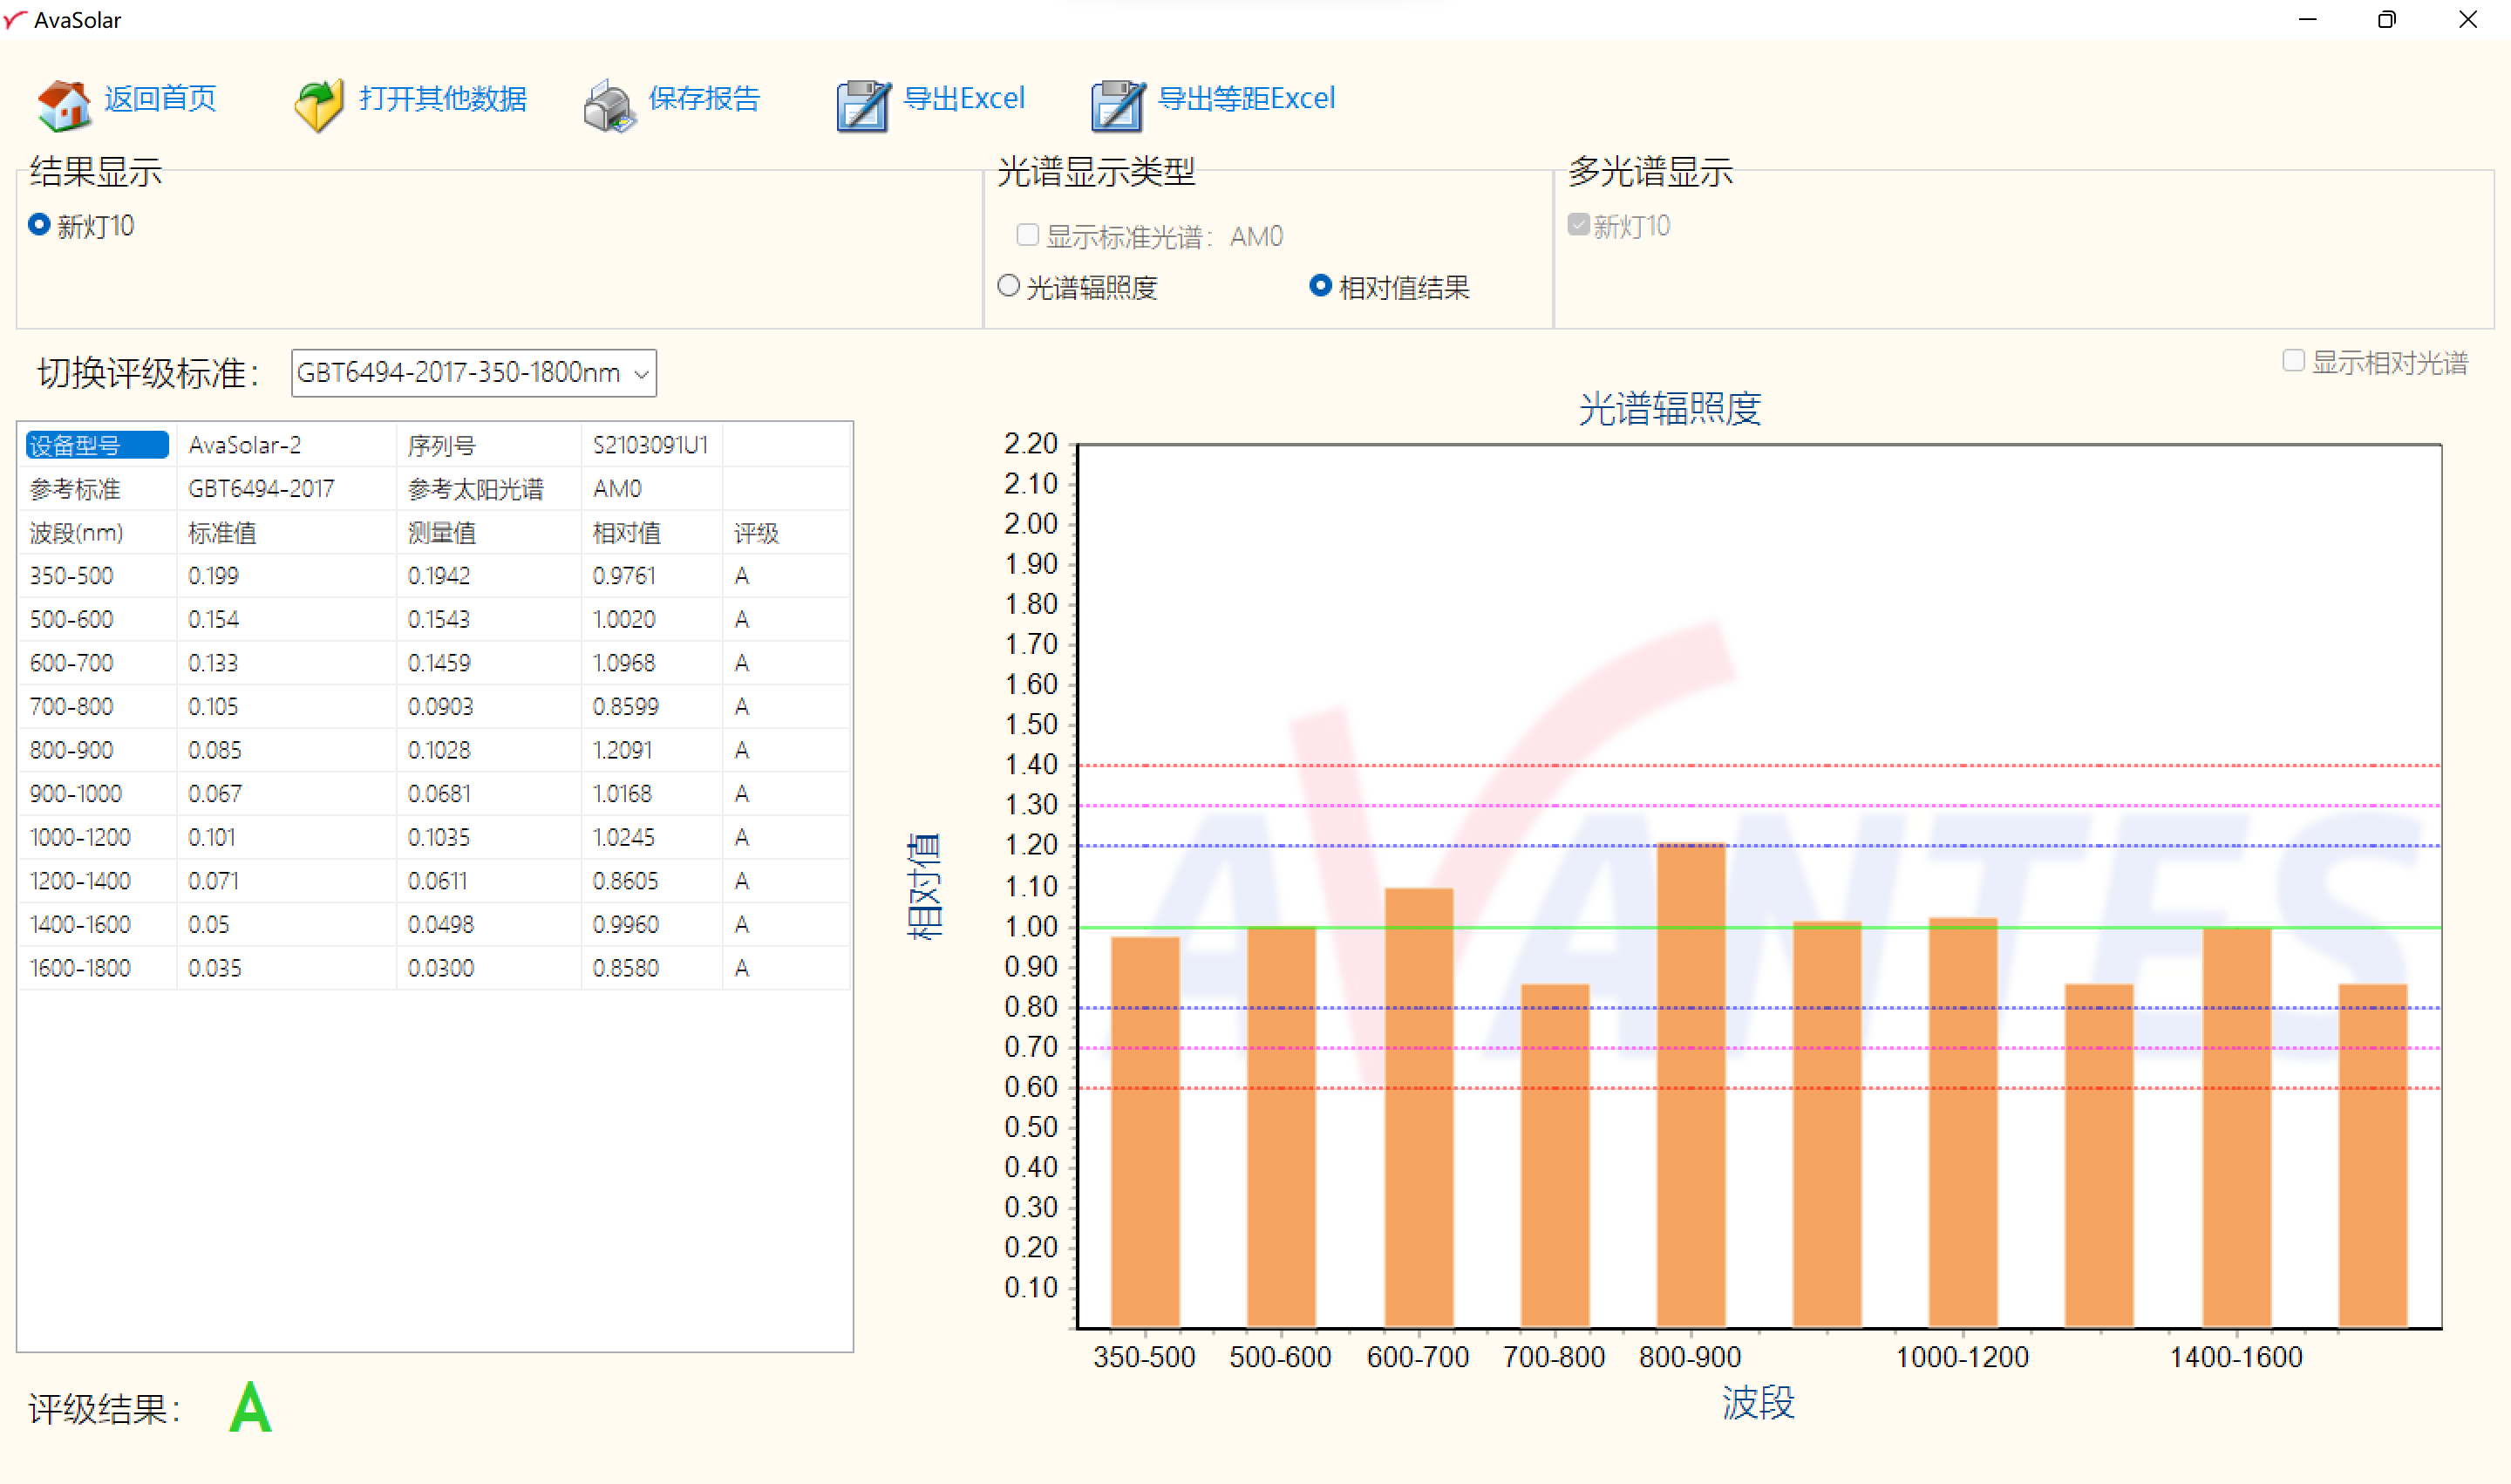Click the tallest chart bar at 800-900
Image resolution: width=2511 pixels, height=1484 pixels.
click(x=1691, y=1085)
